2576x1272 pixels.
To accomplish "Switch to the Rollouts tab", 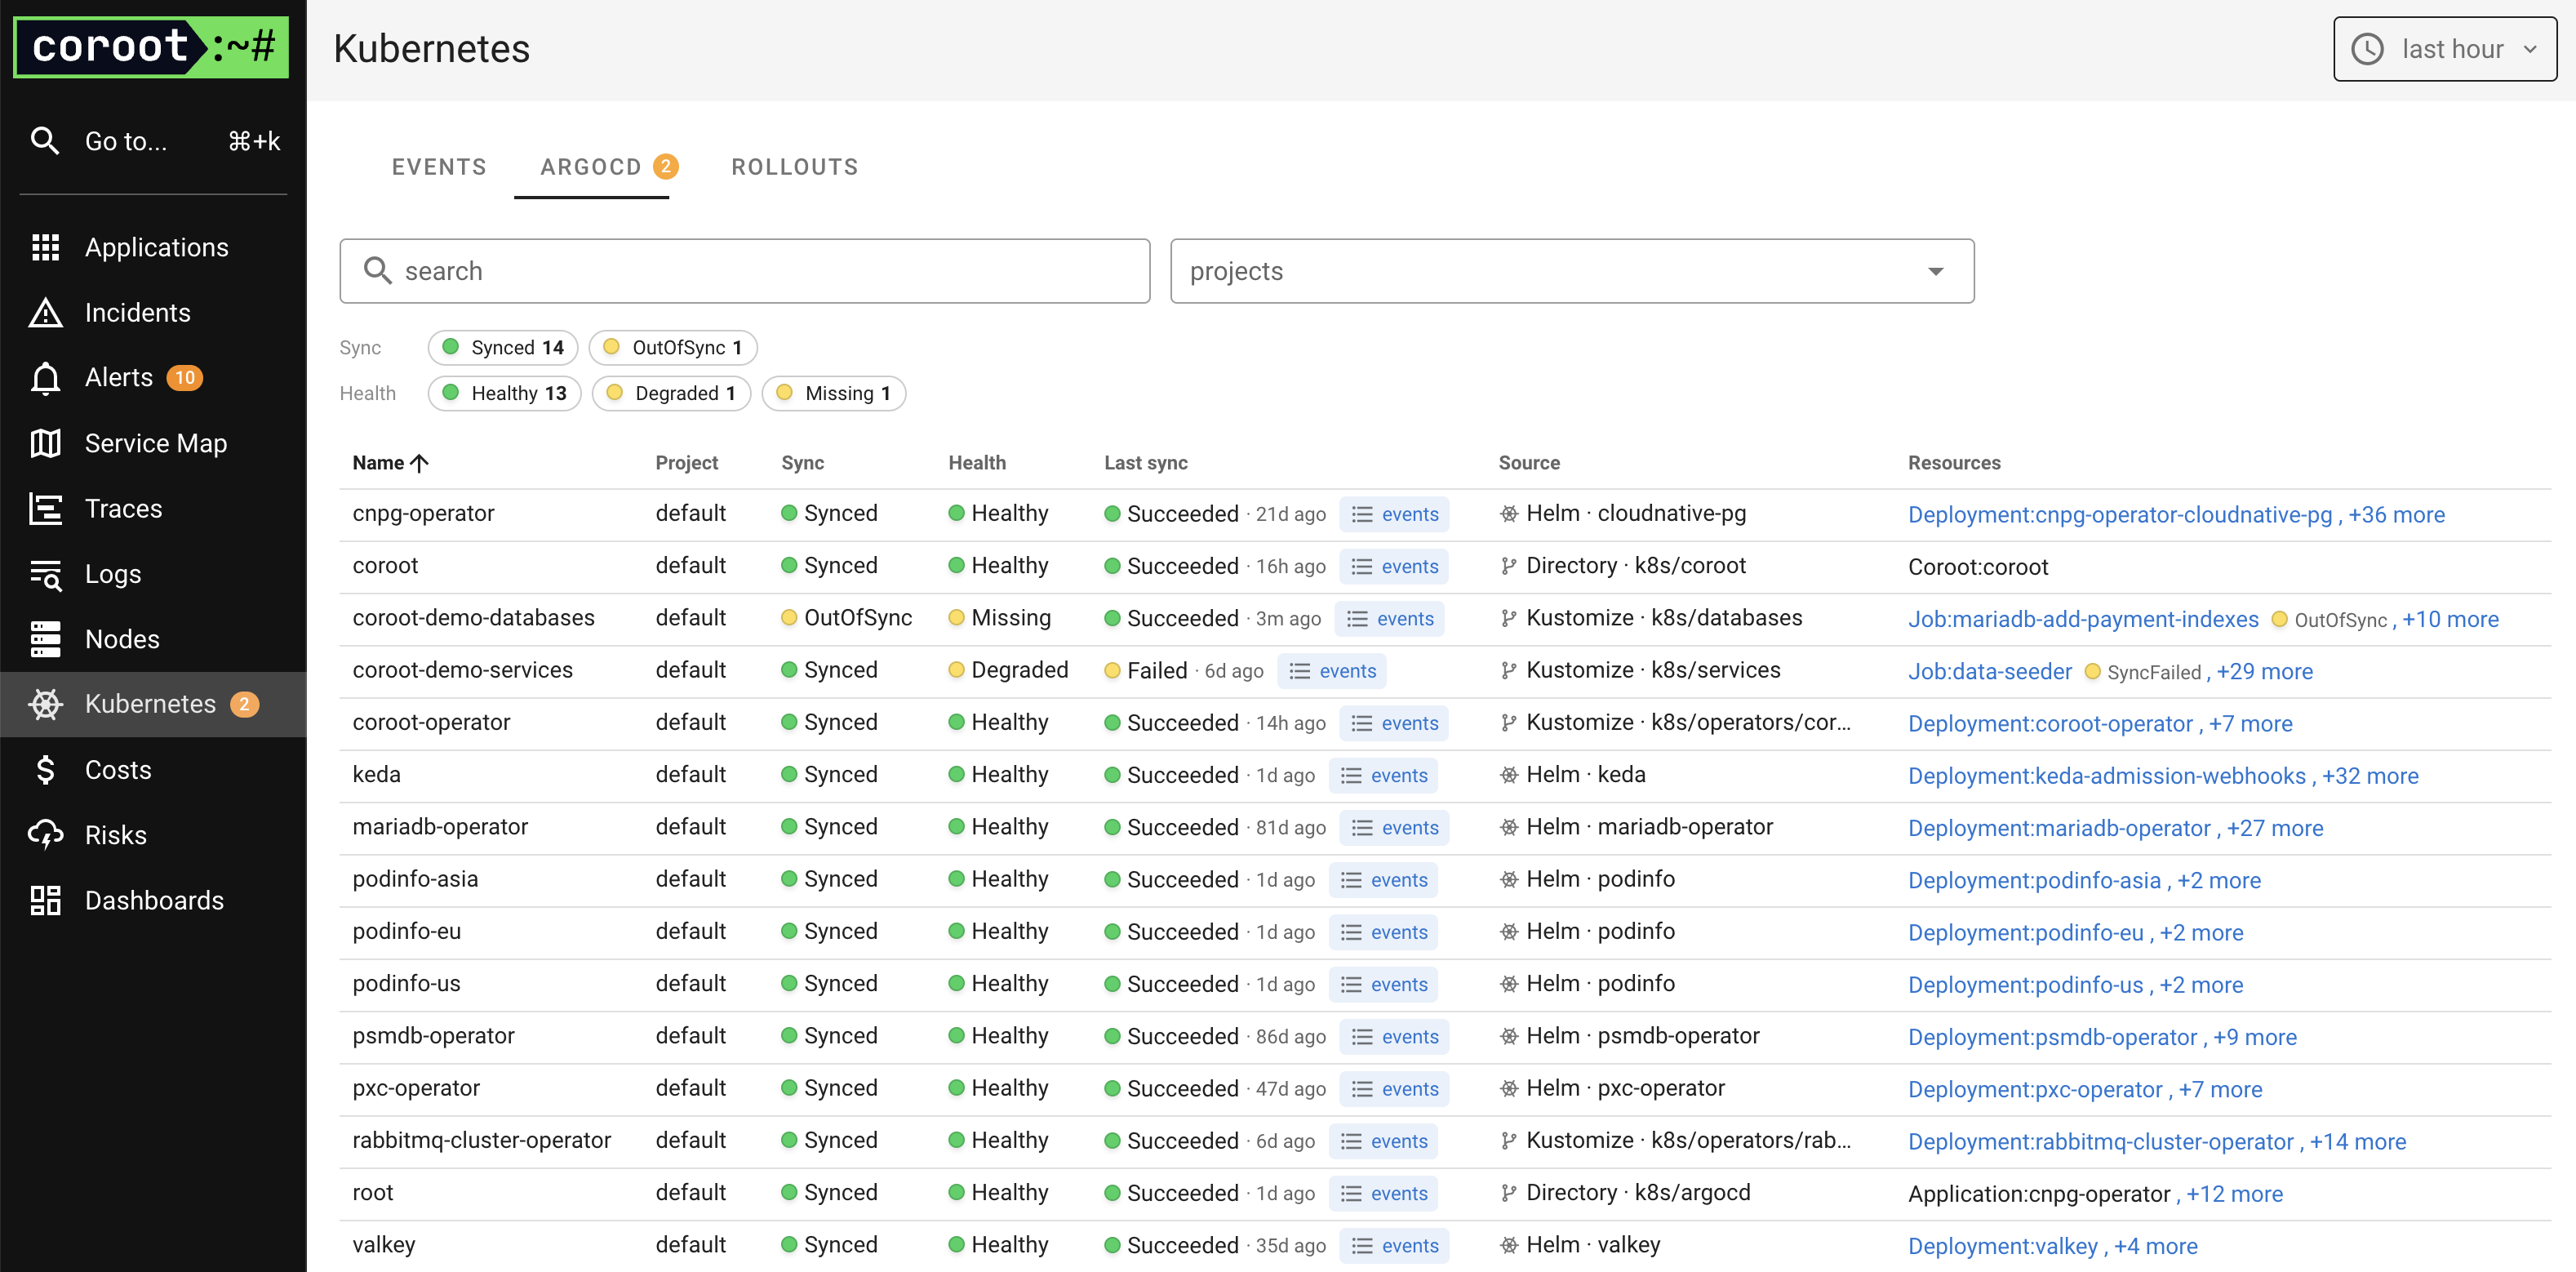I will click(795, 167).
